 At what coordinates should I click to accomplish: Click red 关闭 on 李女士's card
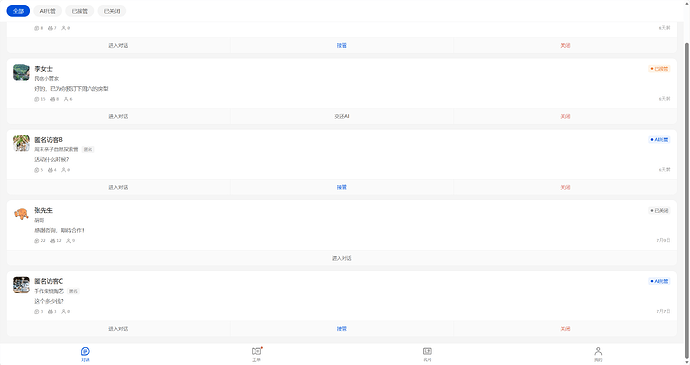pos(565,116)
